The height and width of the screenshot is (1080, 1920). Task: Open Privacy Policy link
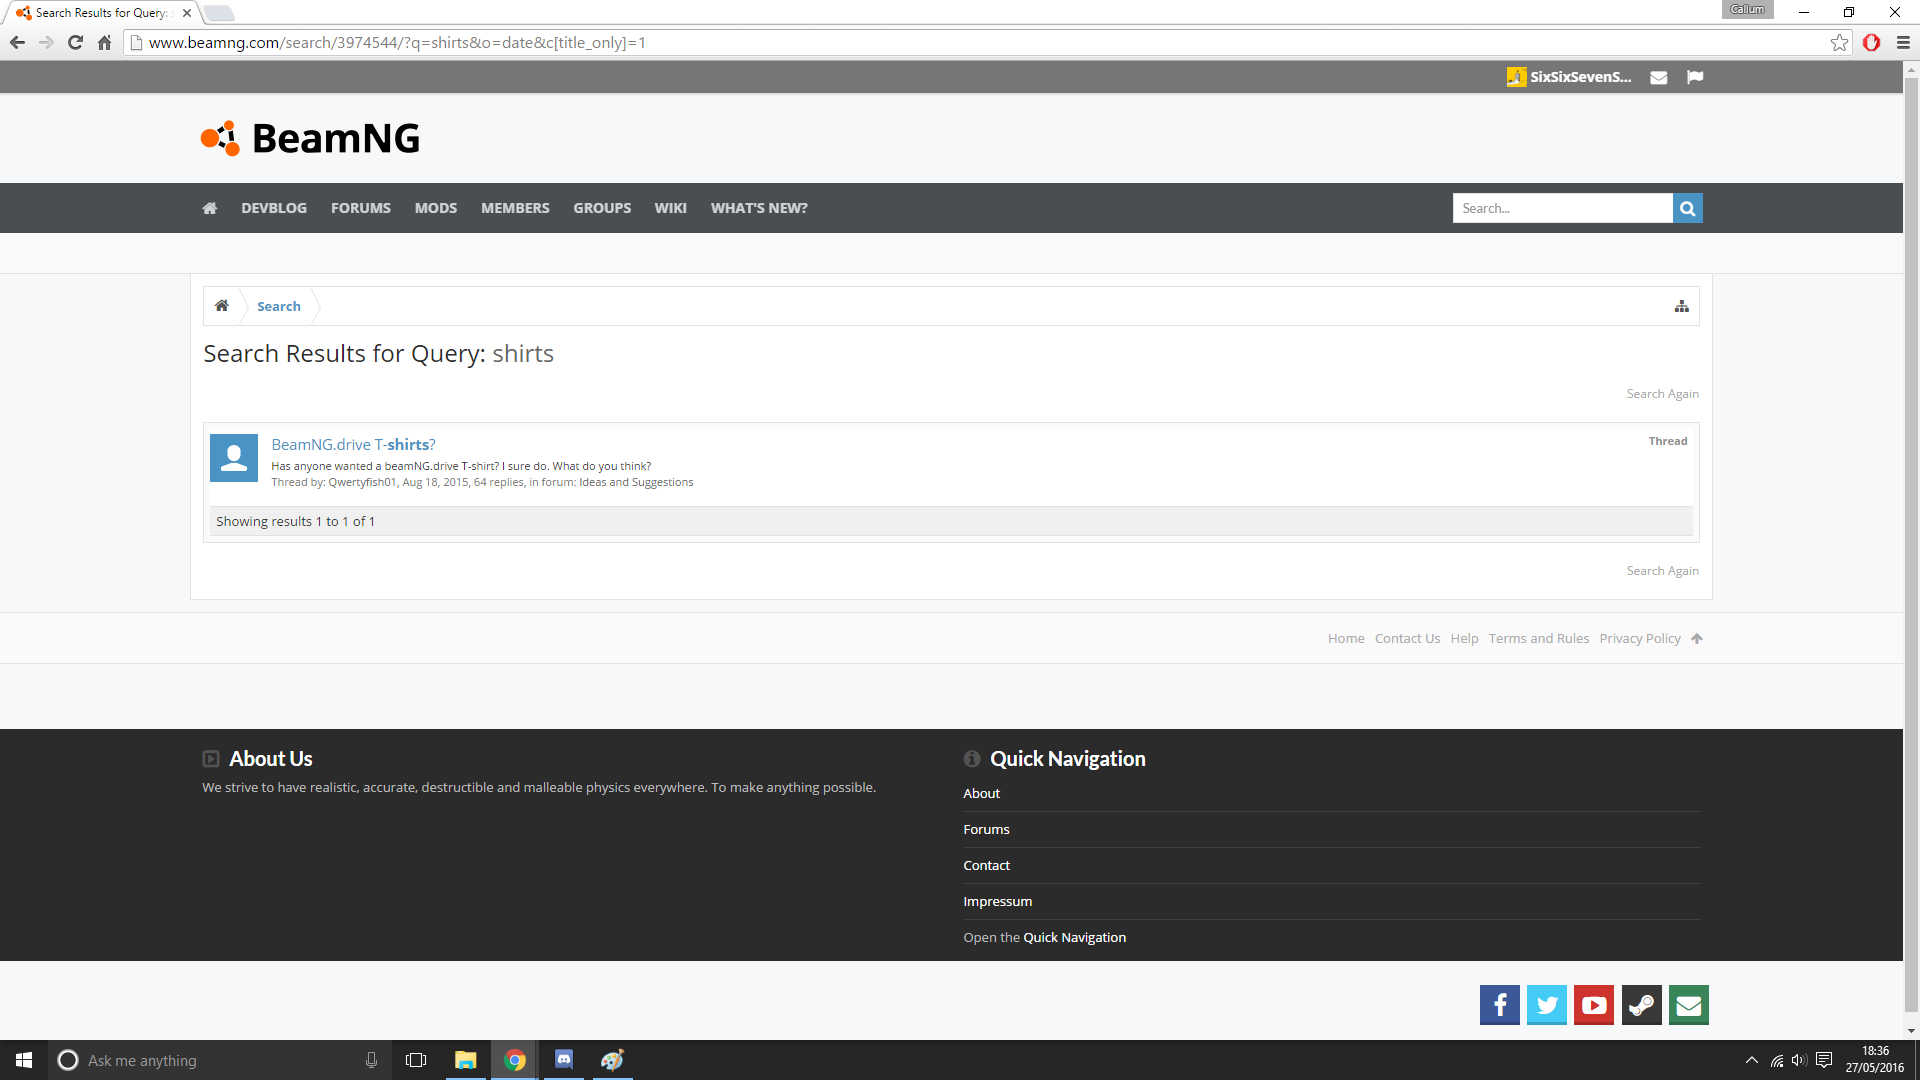(1640, 639)
